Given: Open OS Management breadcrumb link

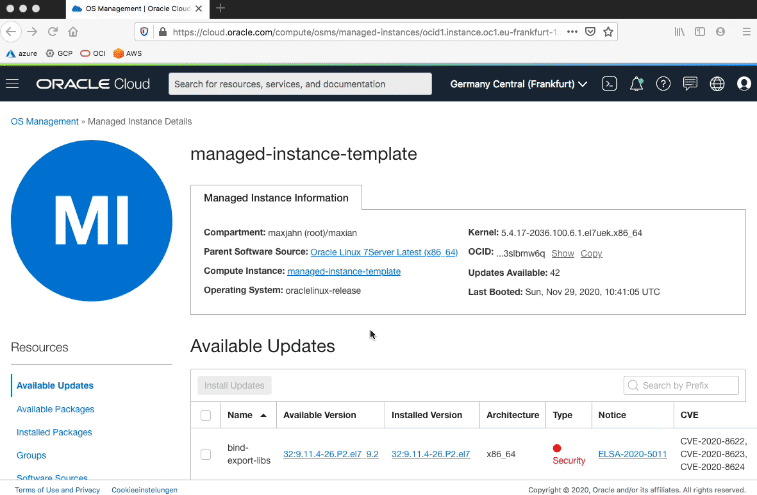Looking at the screenshot, I should point(44,122).
